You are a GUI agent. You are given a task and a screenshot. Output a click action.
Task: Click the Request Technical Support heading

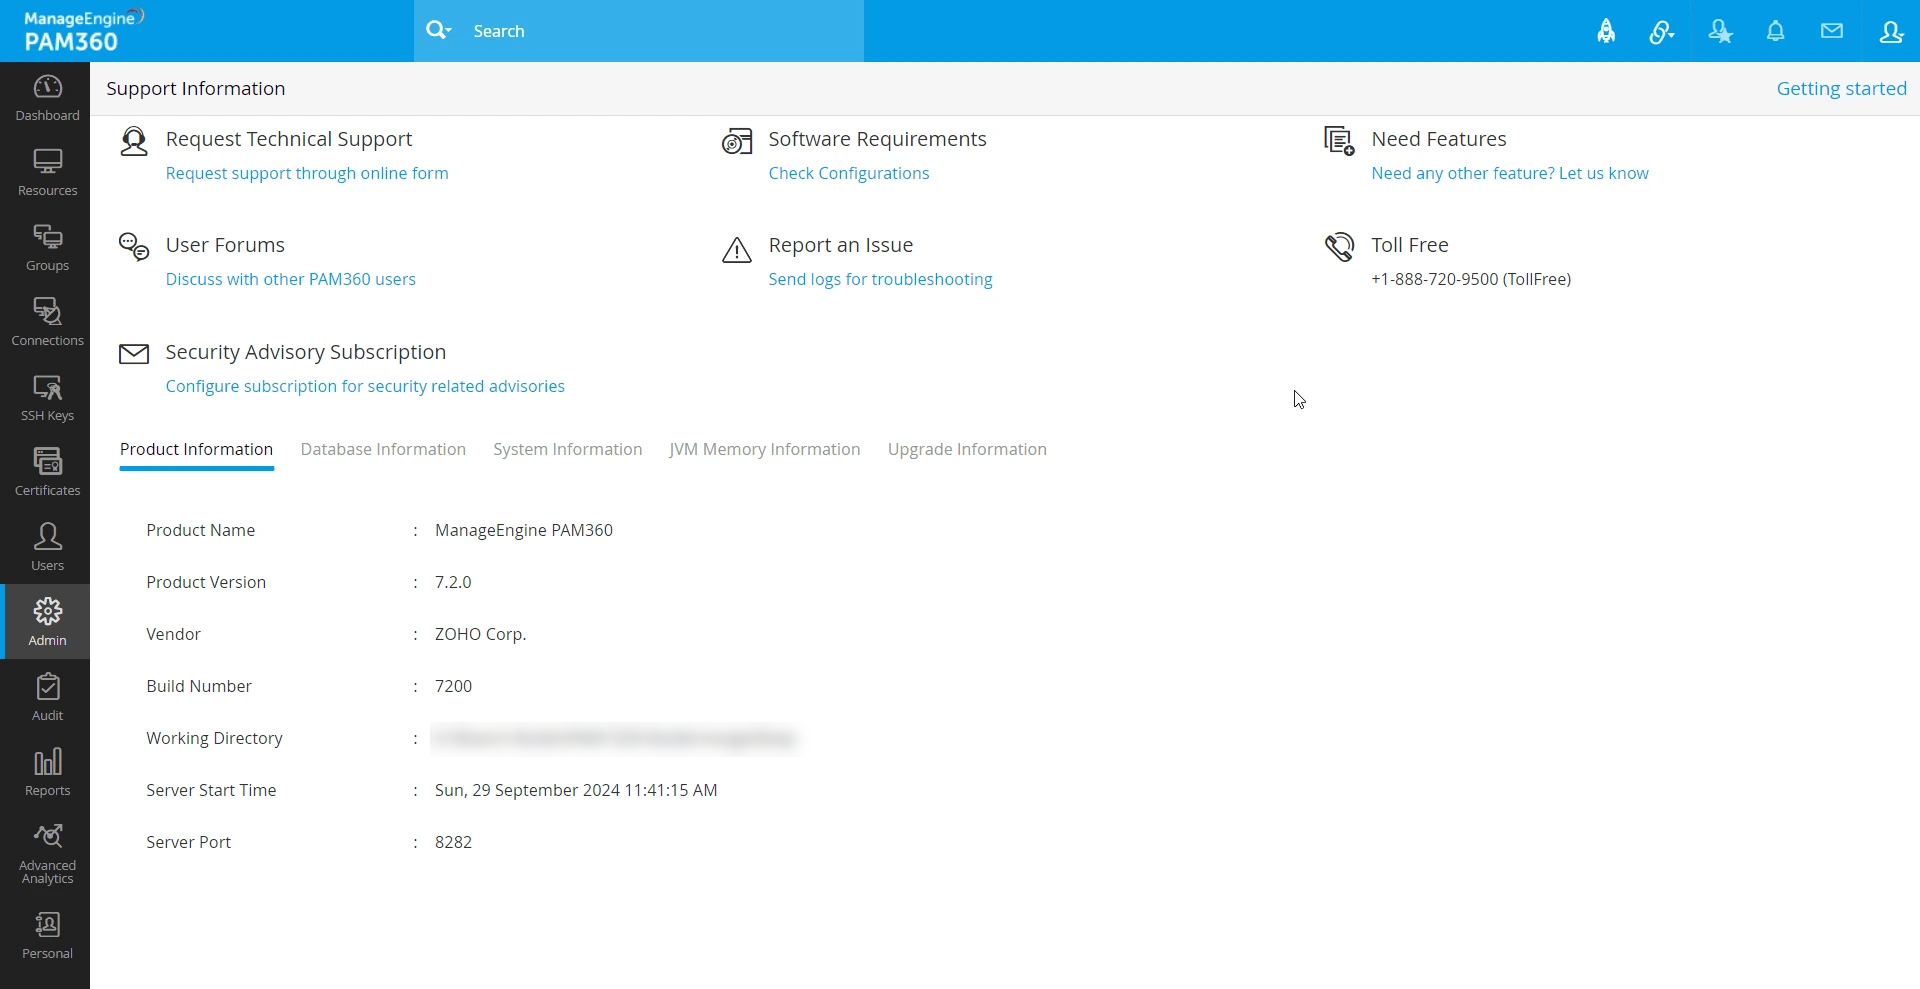289,140
